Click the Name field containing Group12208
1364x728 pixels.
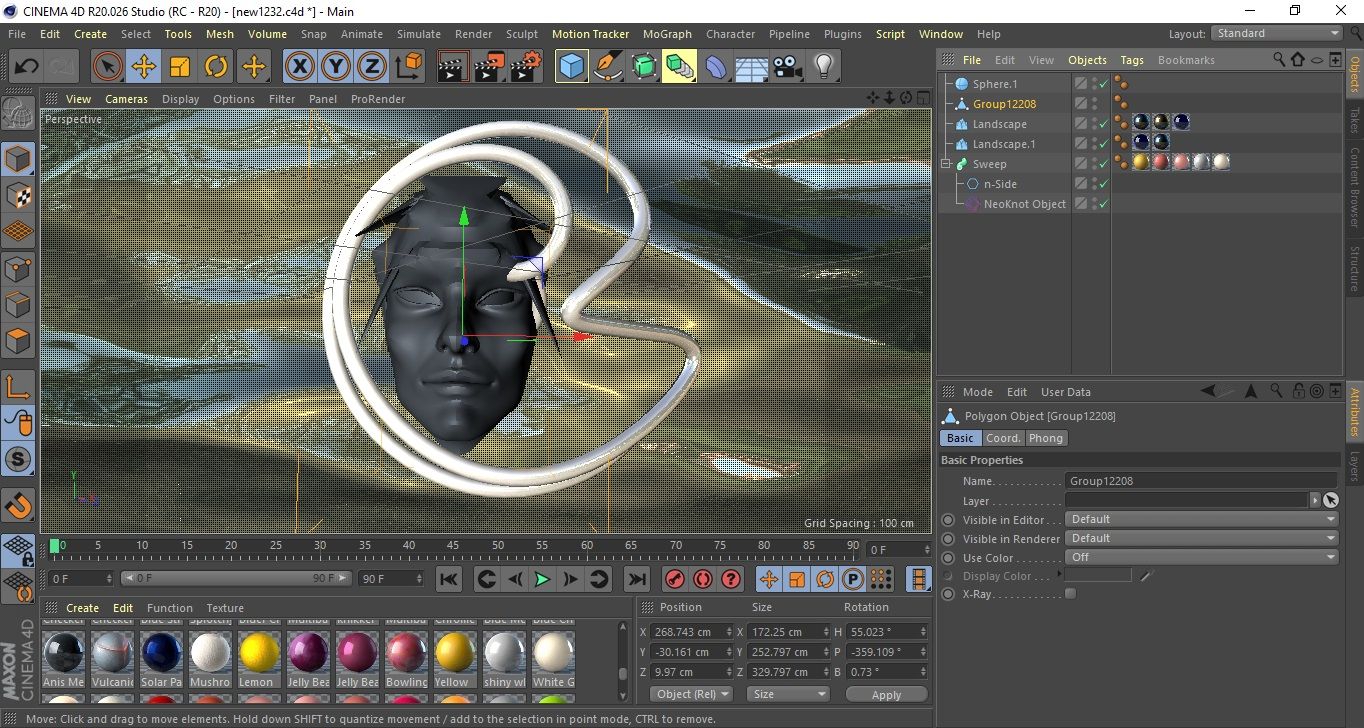click(1201, 481)
